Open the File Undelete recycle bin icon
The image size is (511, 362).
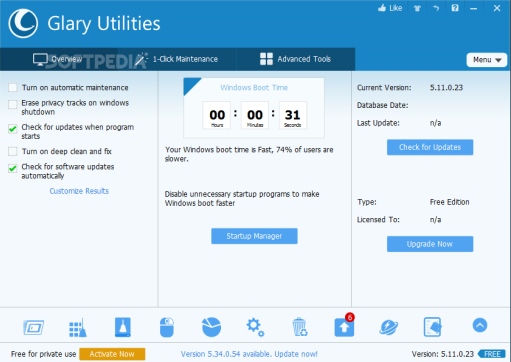300,327
